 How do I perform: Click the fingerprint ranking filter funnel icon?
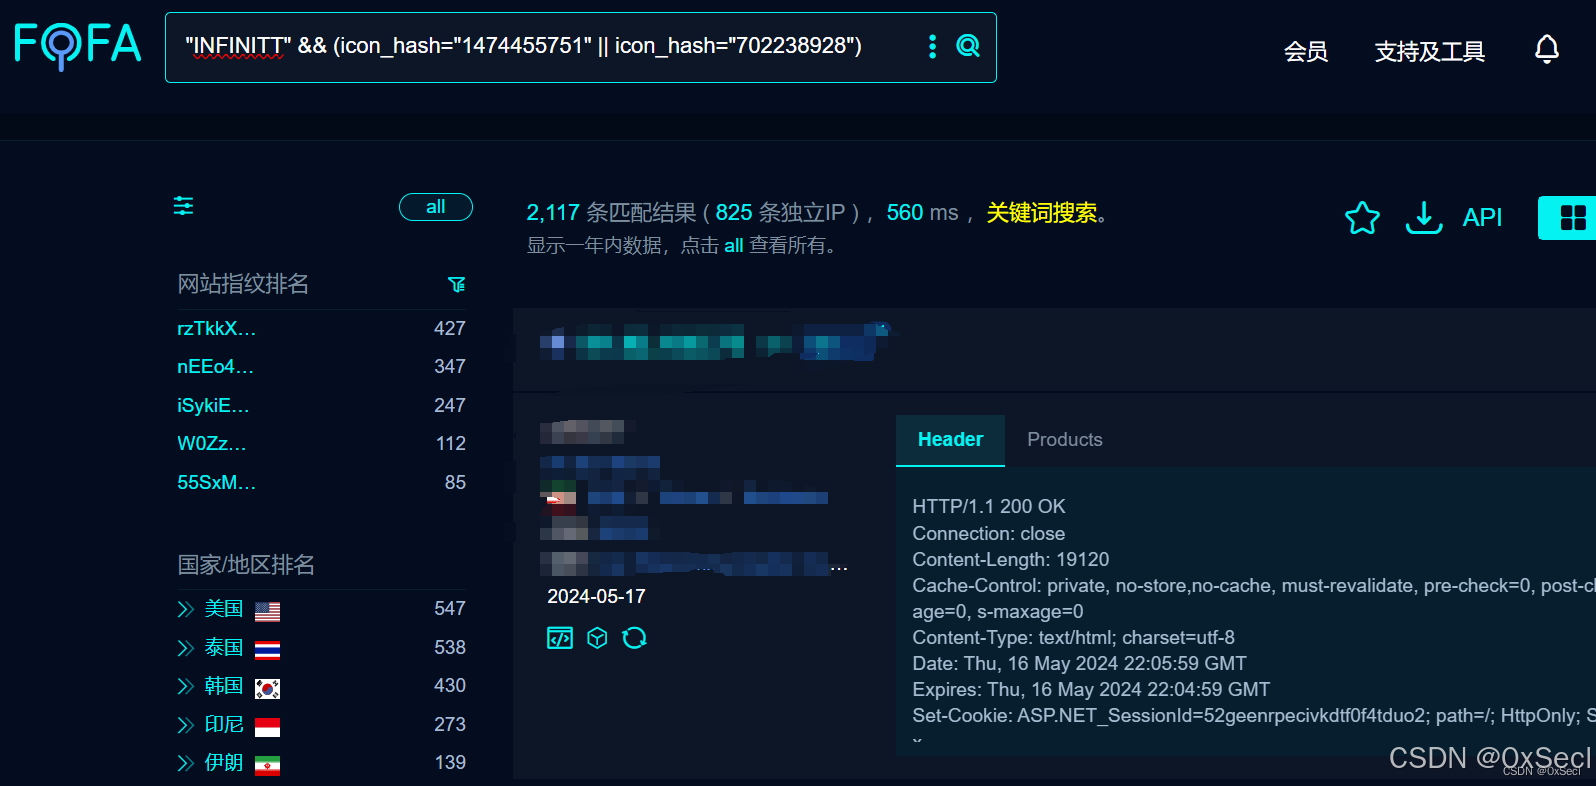pyautogui.click(x=457, y=285)
